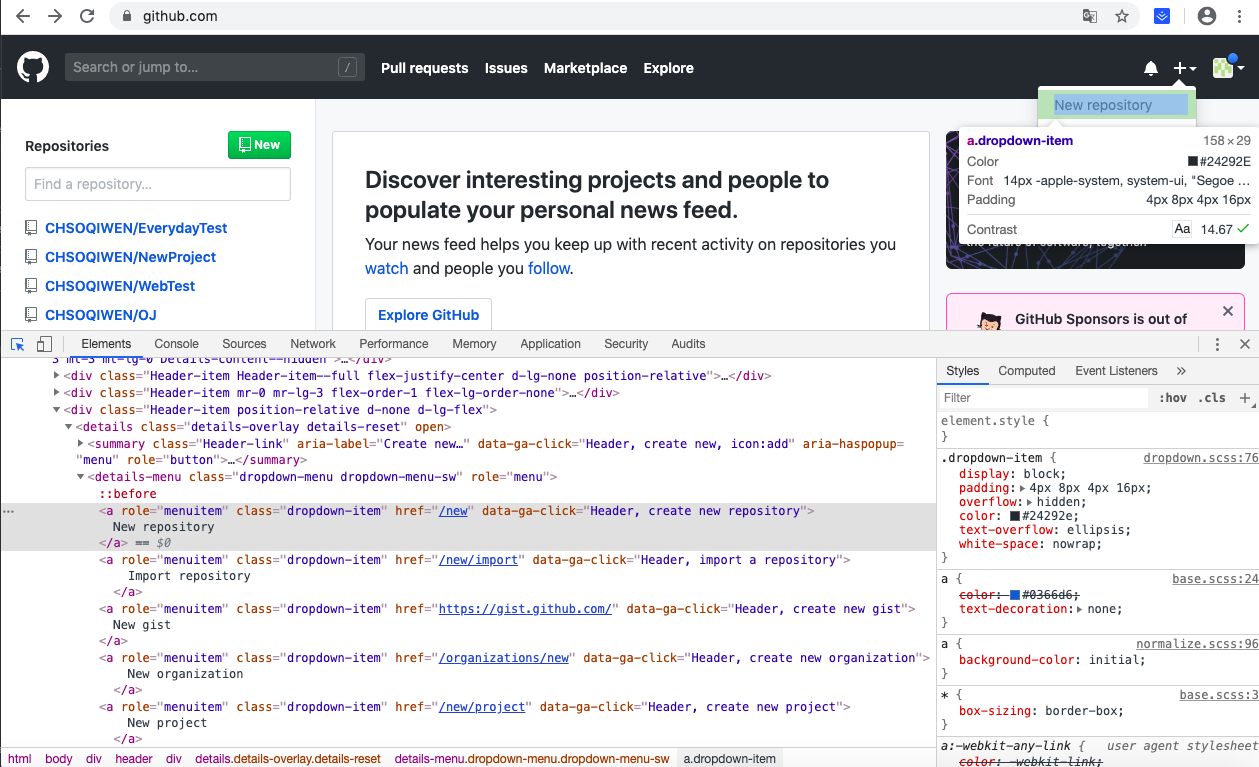Click the Explore GitHub button
This screenshot has height=767, width=1259.
point(428,315)
